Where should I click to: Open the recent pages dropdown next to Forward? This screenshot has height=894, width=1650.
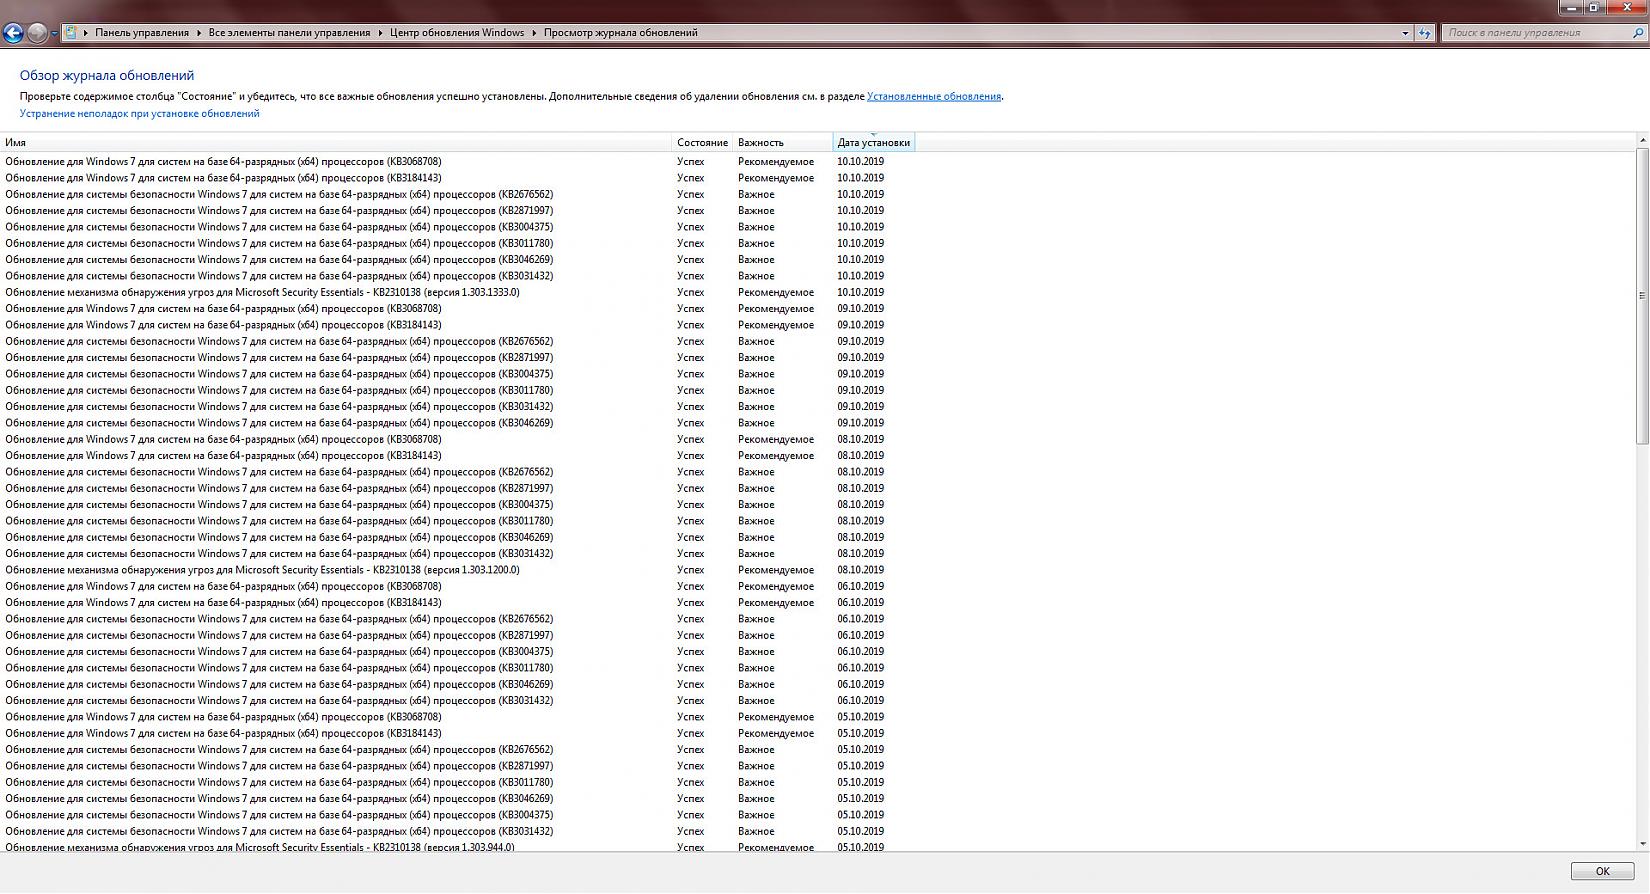point(54,33)
